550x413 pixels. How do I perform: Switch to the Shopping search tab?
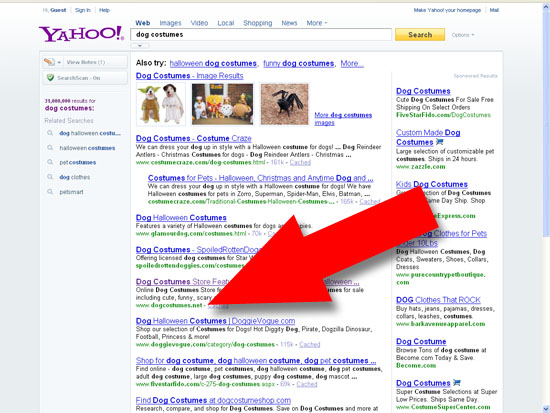[257, 23]
